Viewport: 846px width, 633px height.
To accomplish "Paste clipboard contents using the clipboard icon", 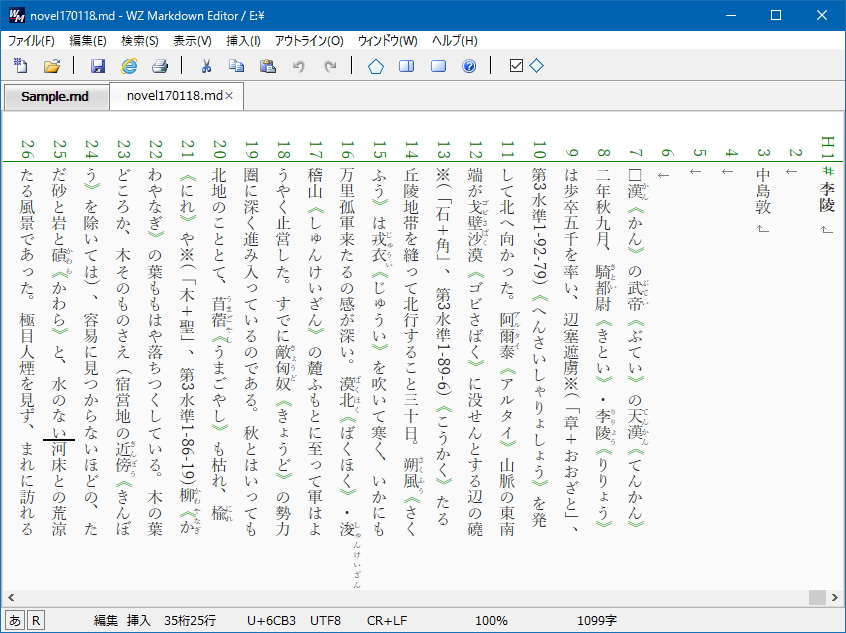I will point(268,66).
